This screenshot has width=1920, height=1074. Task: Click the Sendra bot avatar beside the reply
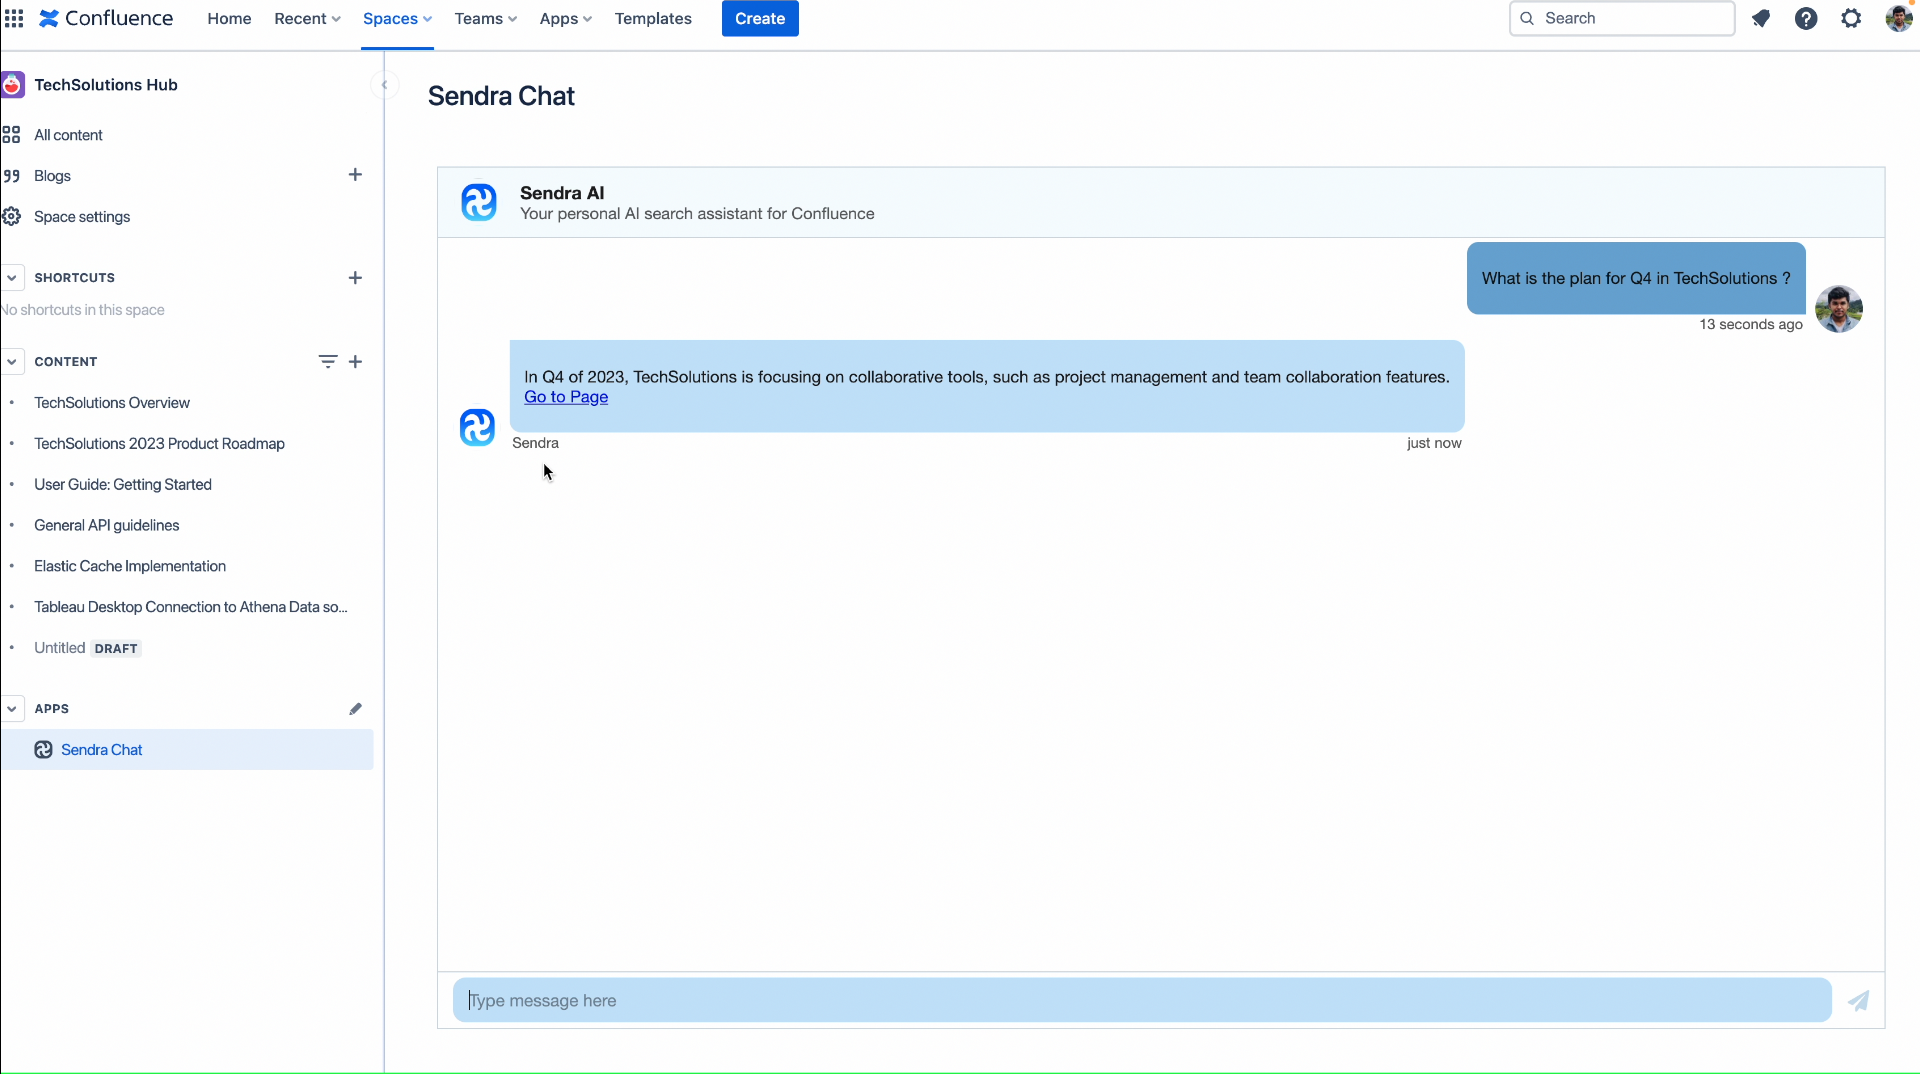[477, 427]
